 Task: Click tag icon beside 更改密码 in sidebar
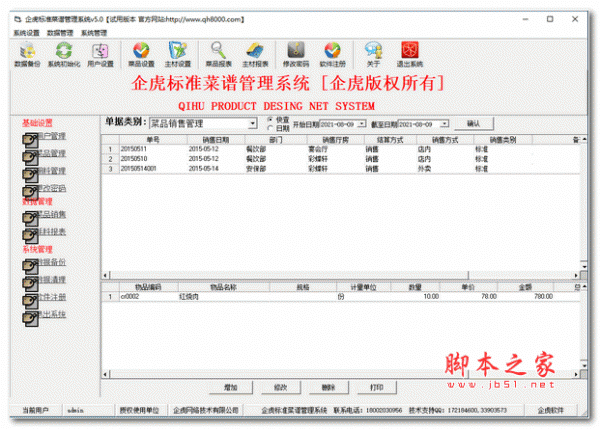tap(30, 192)
